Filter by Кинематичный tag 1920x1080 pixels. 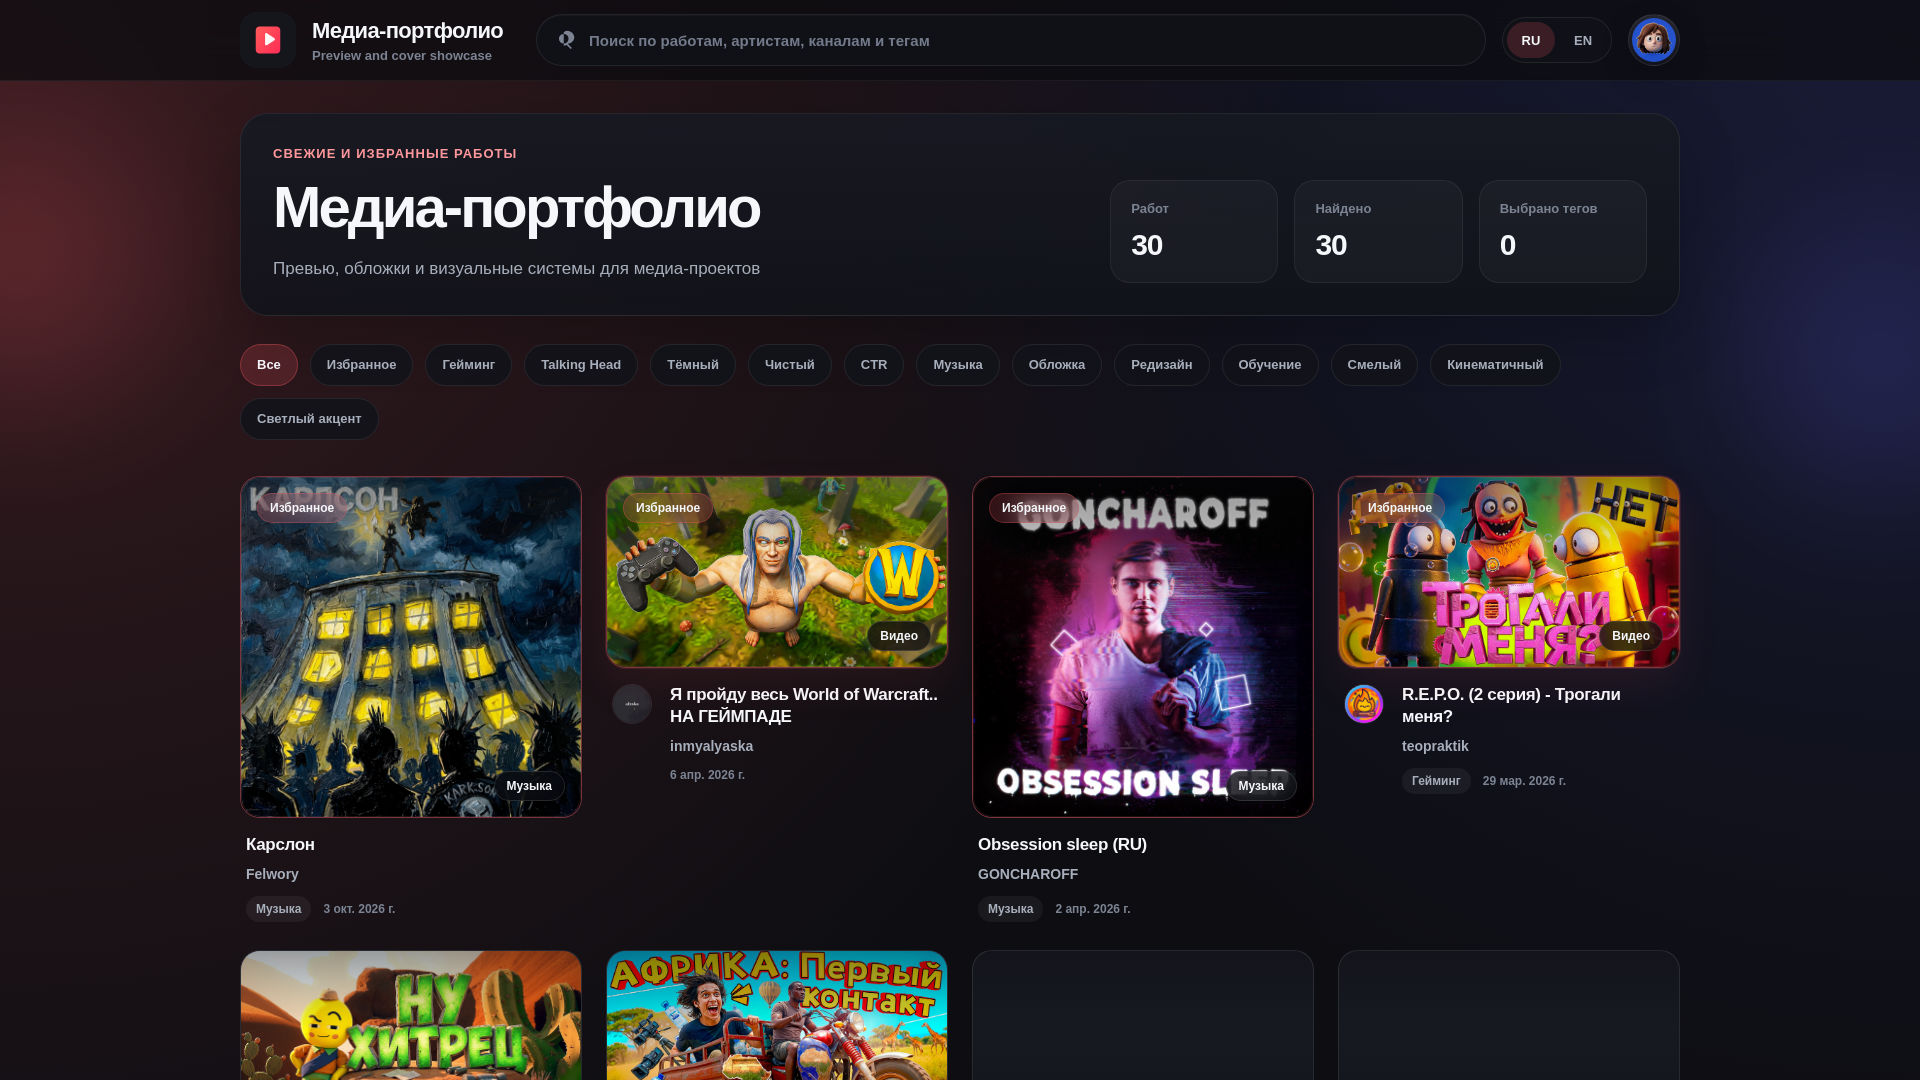coord(1495,365)
